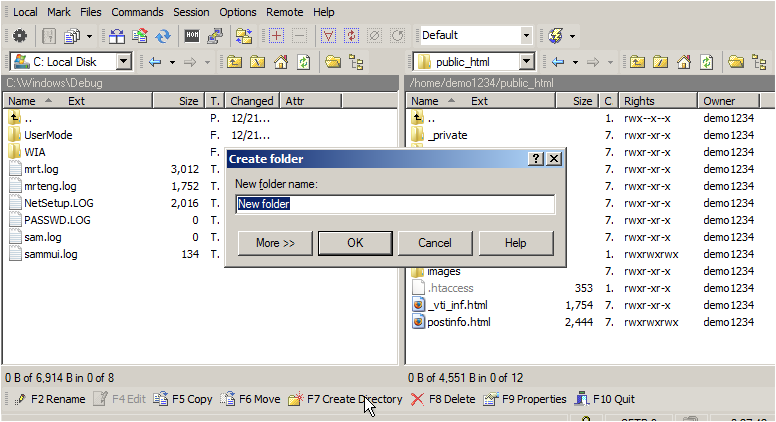Click the dialog's question mark help icon
This screenshot has width=776, height=422.
pyautogui.click(x=536, y=159)
